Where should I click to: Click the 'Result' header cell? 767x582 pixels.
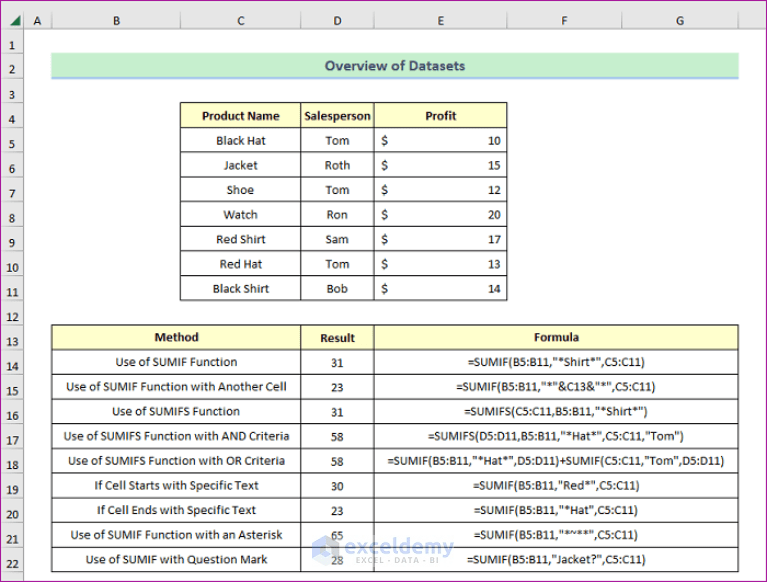[x=338, y=337]
